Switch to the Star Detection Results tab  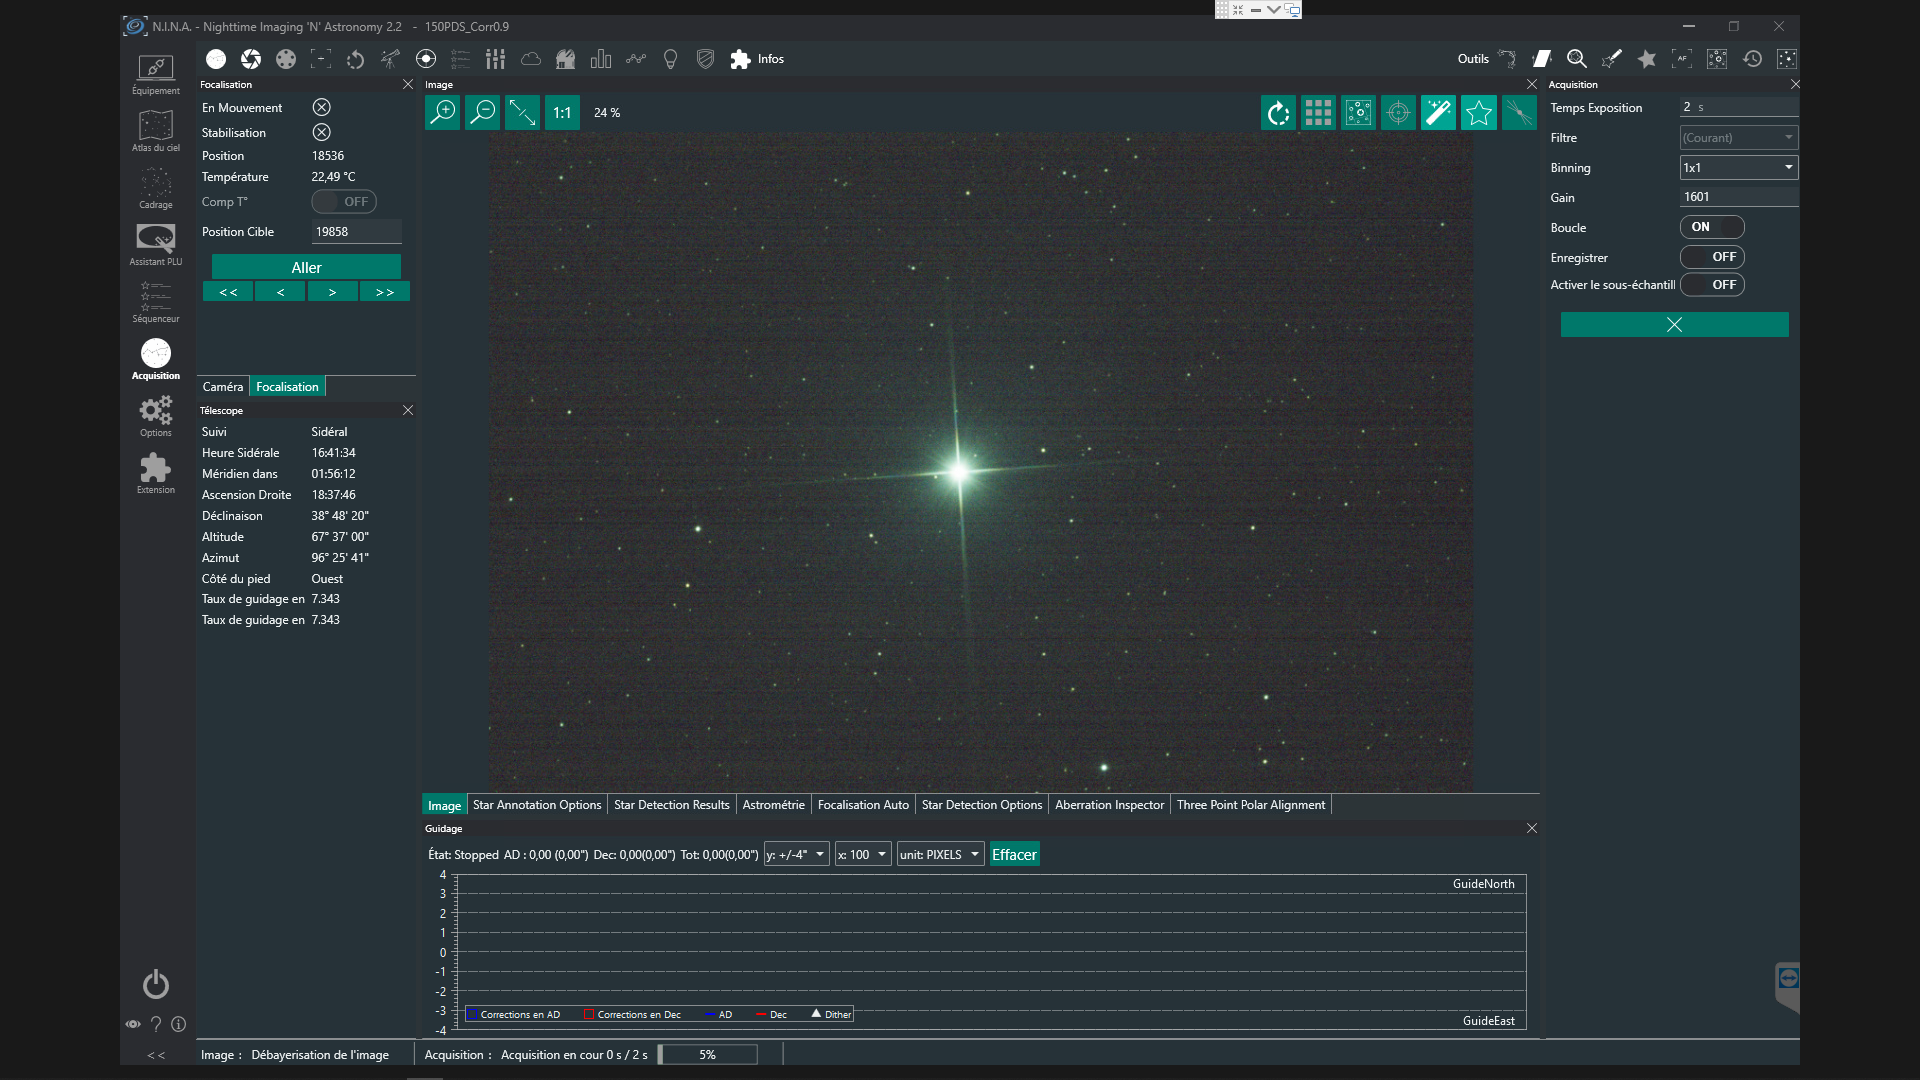[x=672, y=805]
